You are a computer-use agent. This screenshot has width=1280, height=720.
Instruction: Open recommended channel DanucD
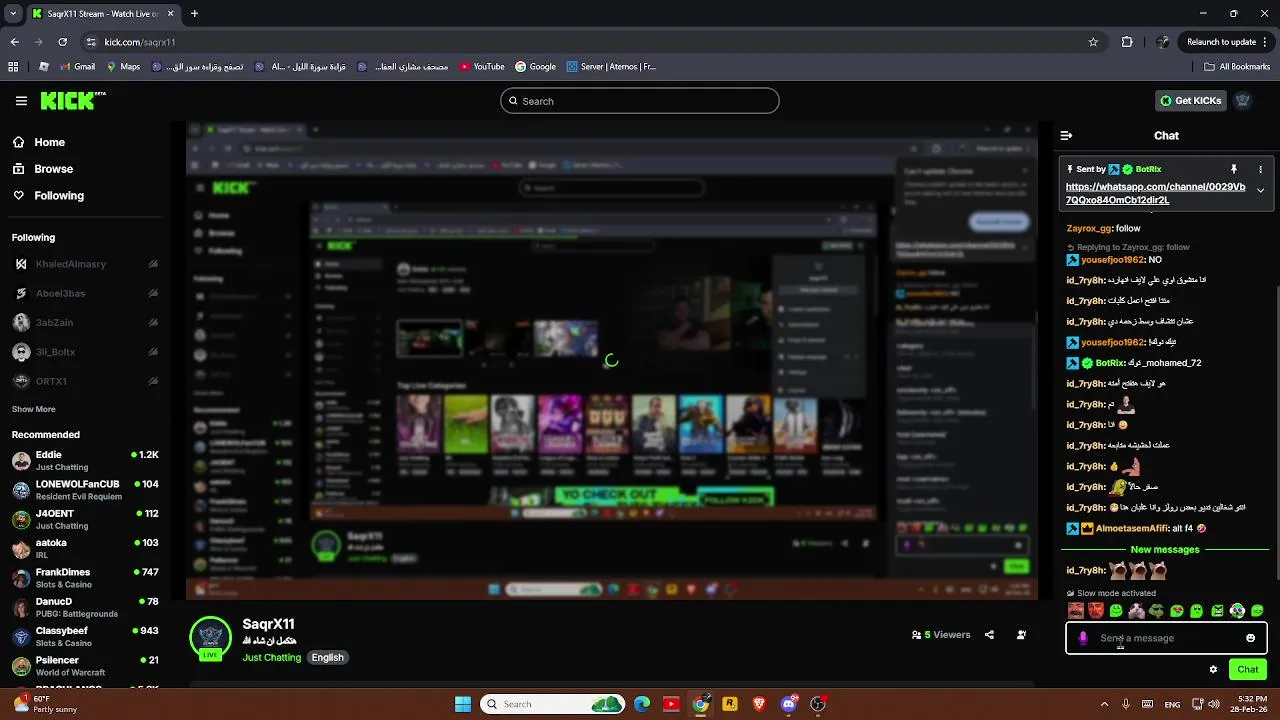pos(86,607)
